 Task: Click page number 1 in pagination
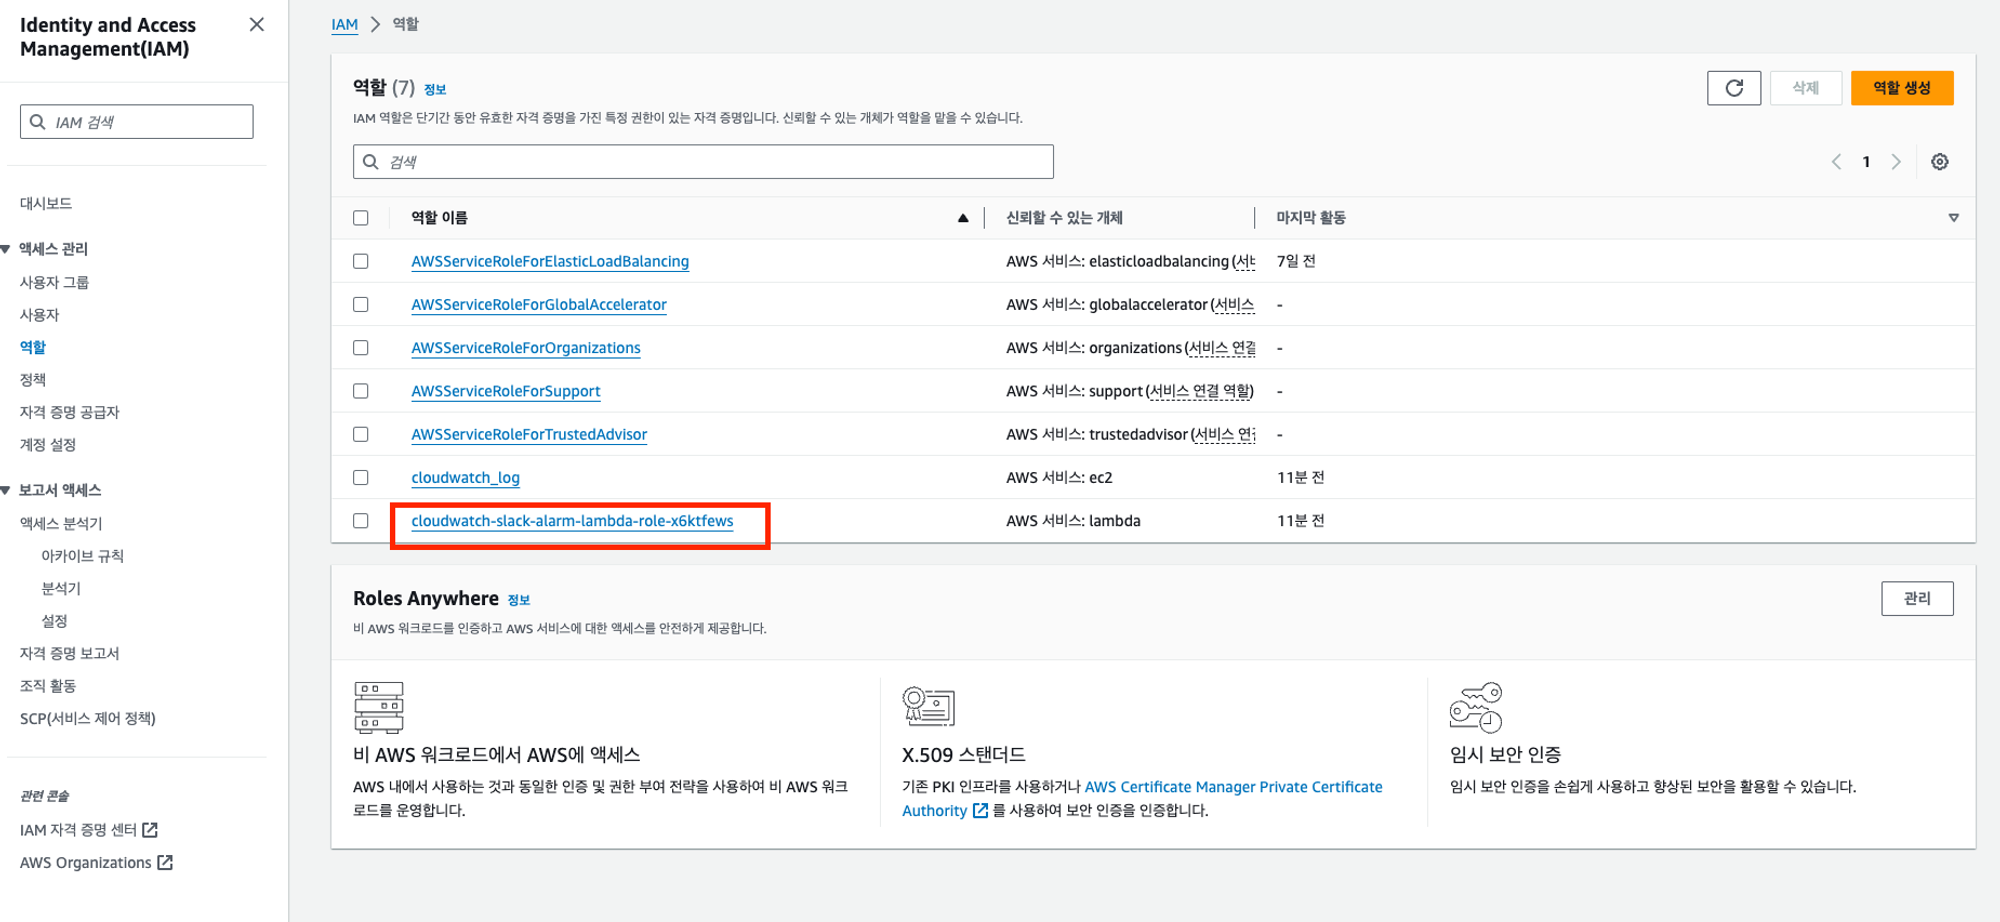1866,162
